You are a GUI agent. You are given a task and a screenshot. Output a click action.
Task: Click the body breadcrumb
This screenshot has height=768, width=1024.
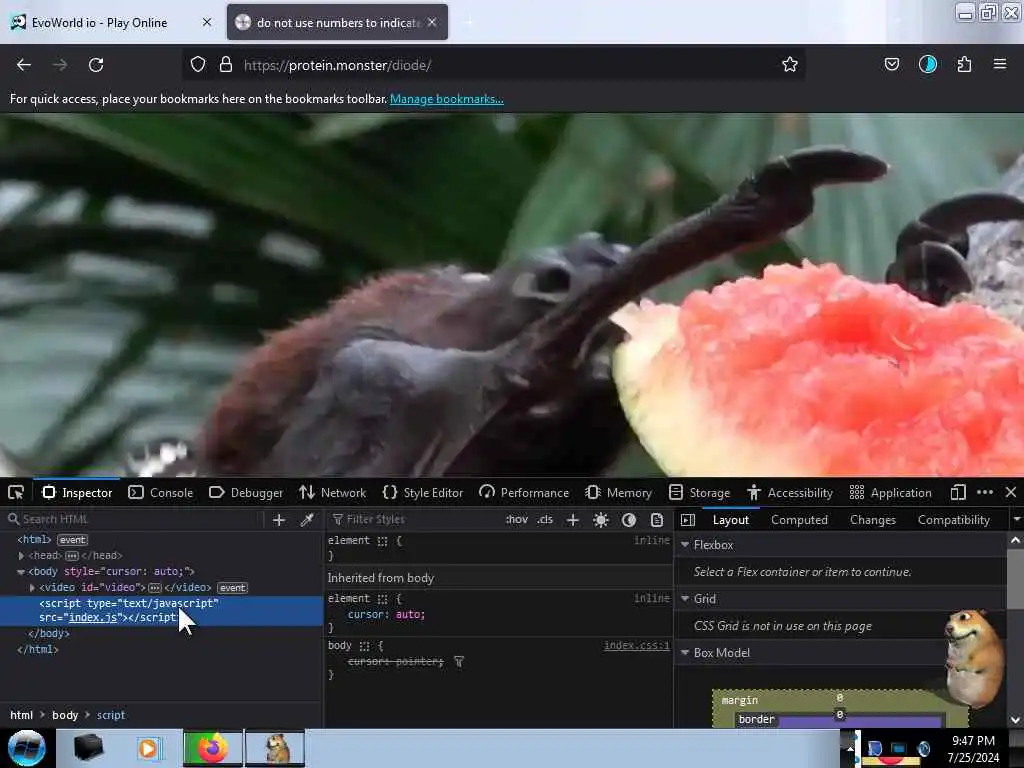65,715
